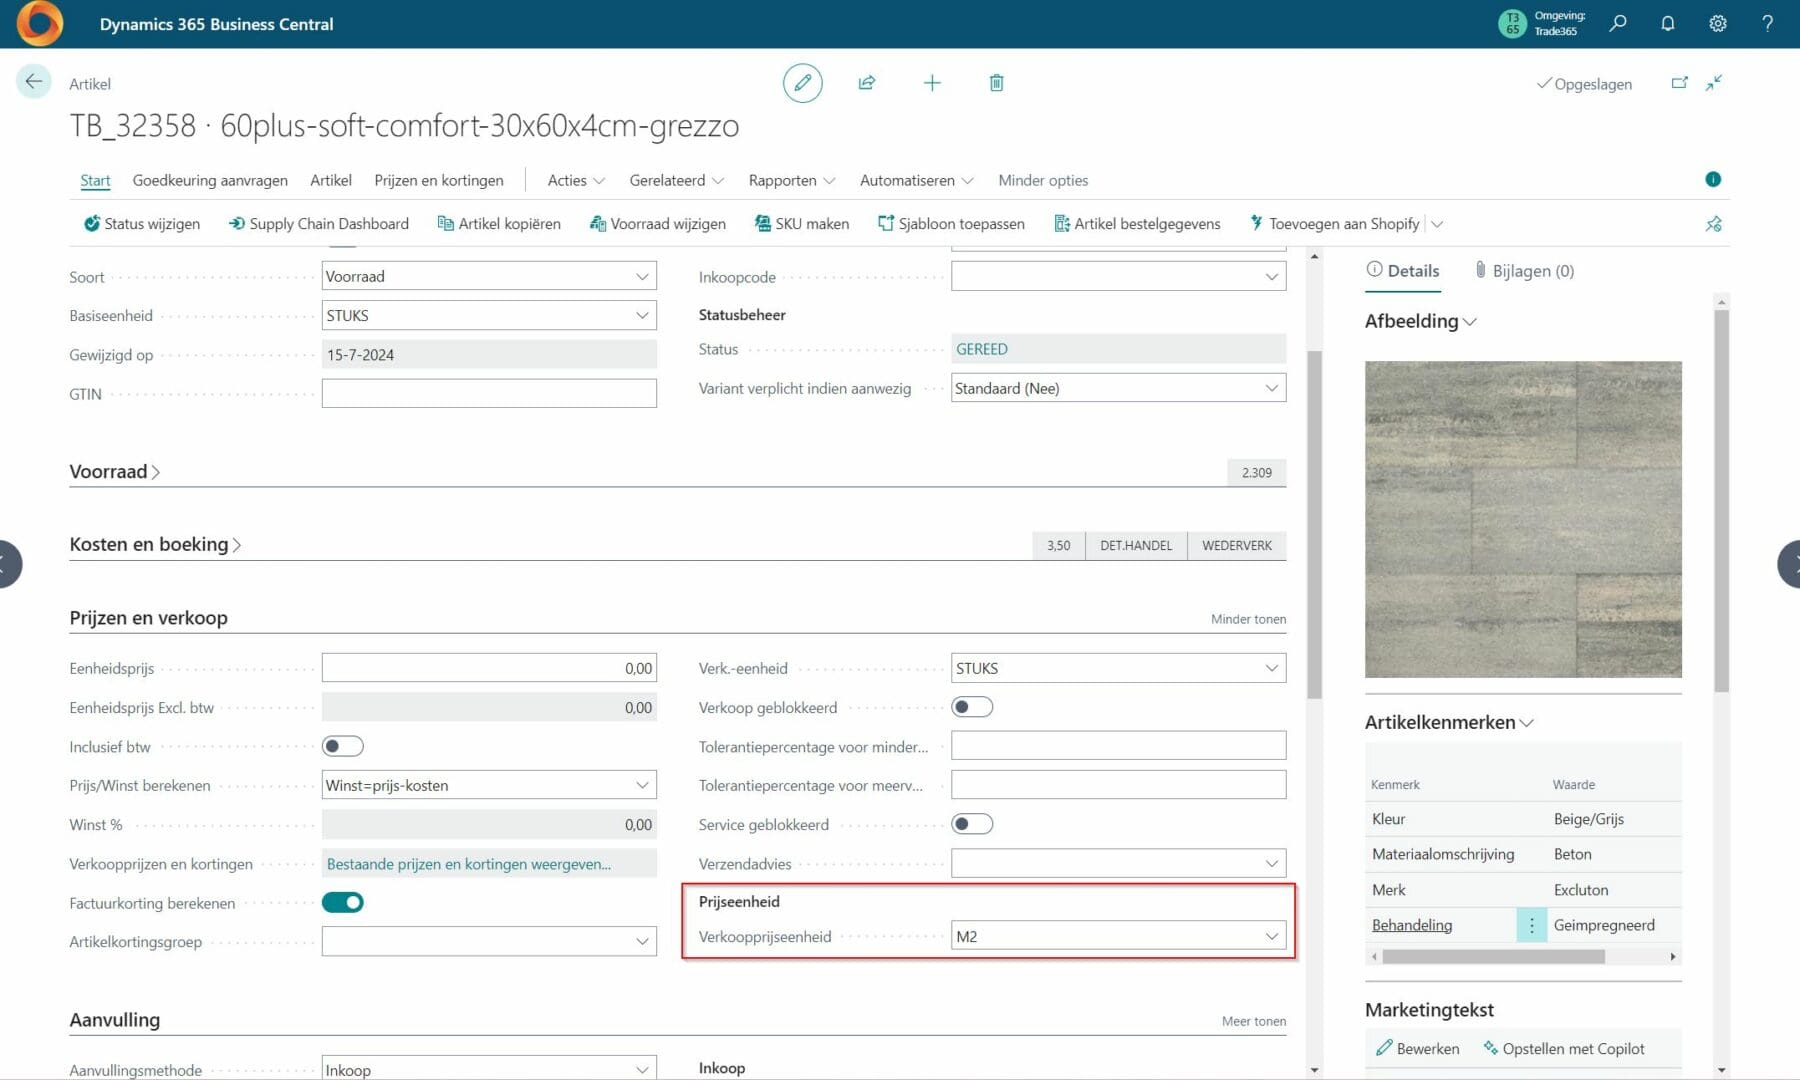
Task: Delete the article with trash icon
Action: tap(996, 83)
